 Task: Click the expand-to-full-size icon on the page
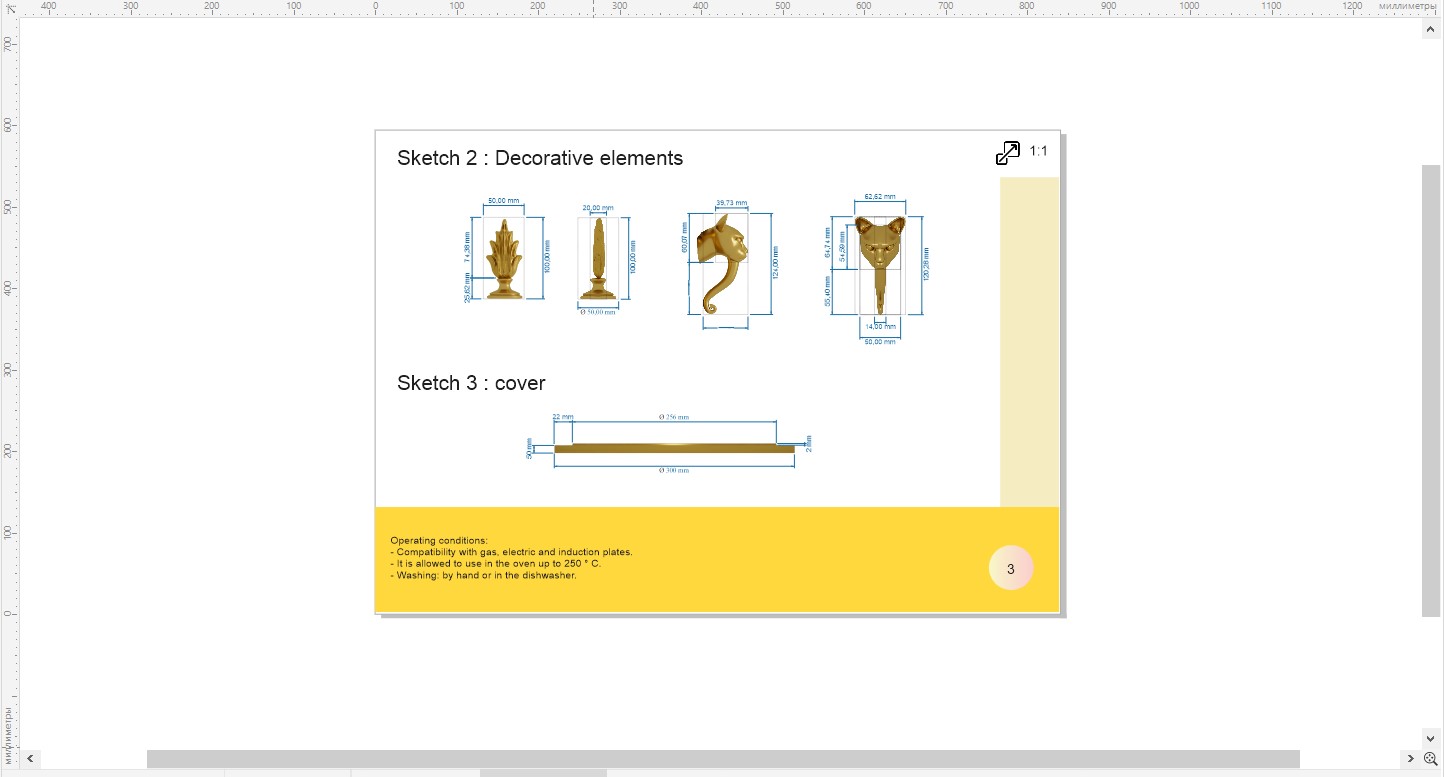(x=1007, y=152)
